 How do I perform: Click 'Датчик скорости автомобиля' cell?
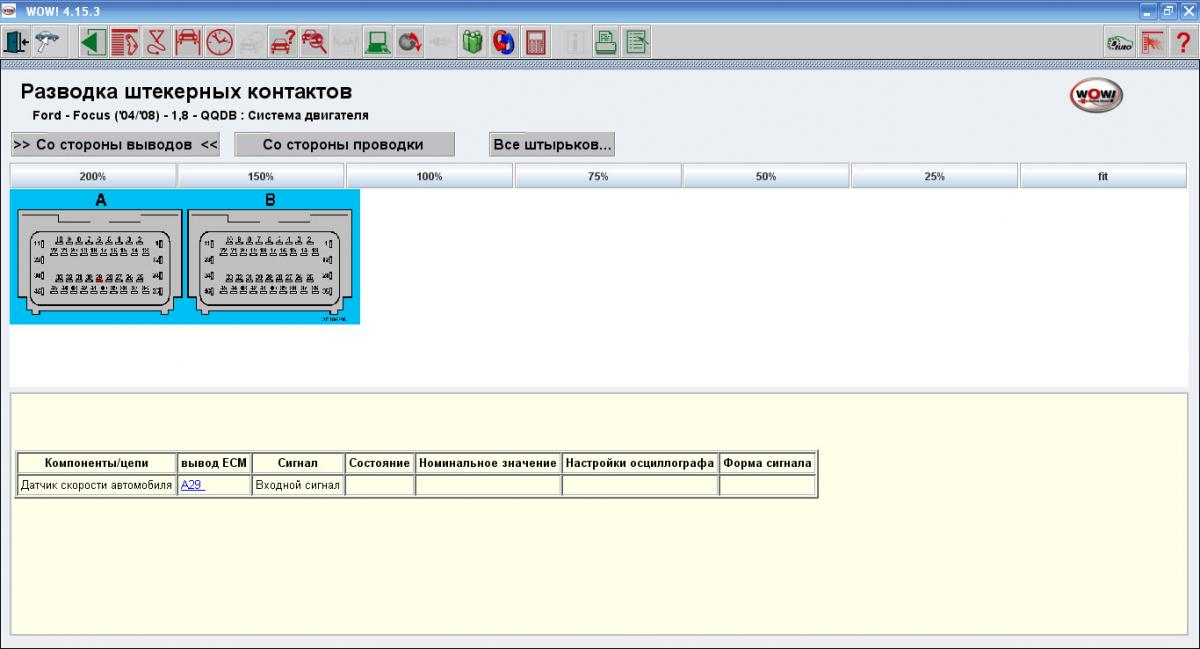point(96,485)
